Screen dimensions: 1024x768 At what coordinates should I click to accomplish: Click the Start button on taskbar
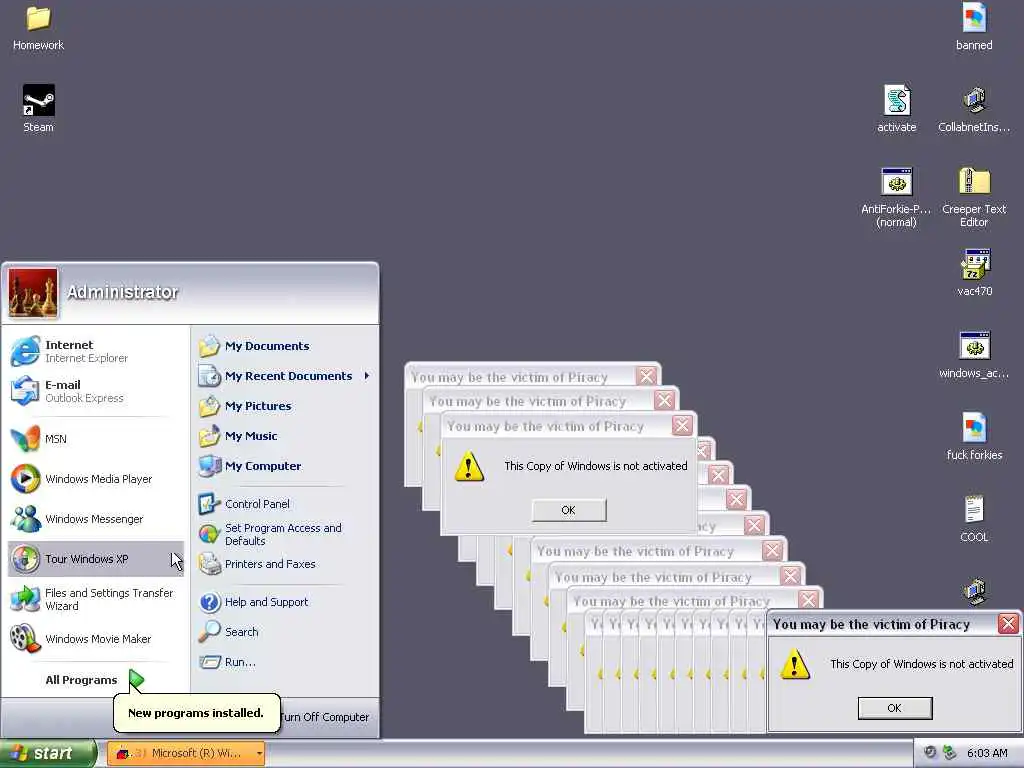(47, 753)
